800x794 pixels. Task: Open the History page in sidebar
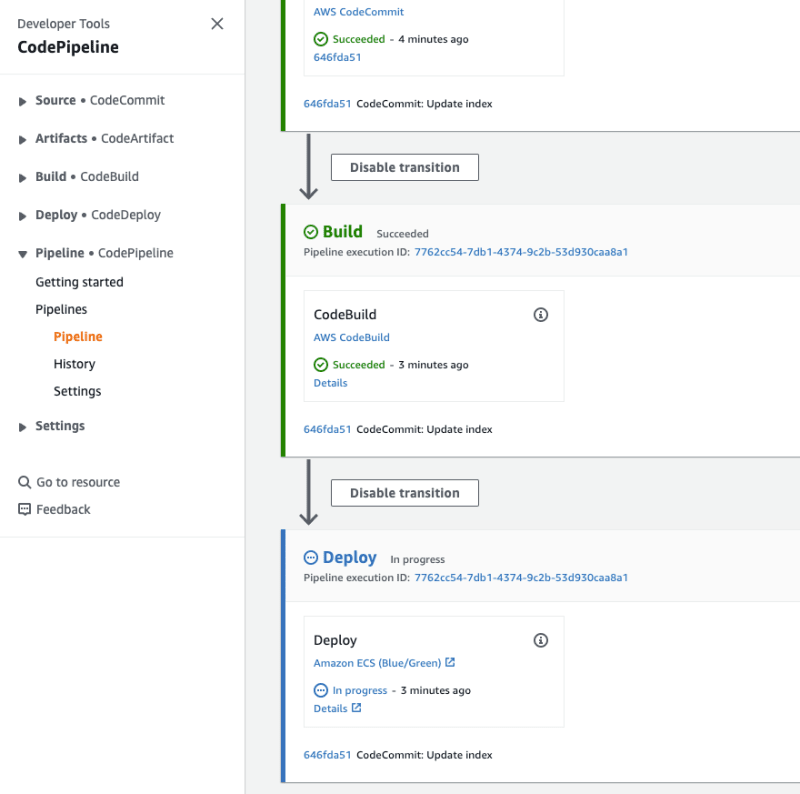(x=74, y=364)
